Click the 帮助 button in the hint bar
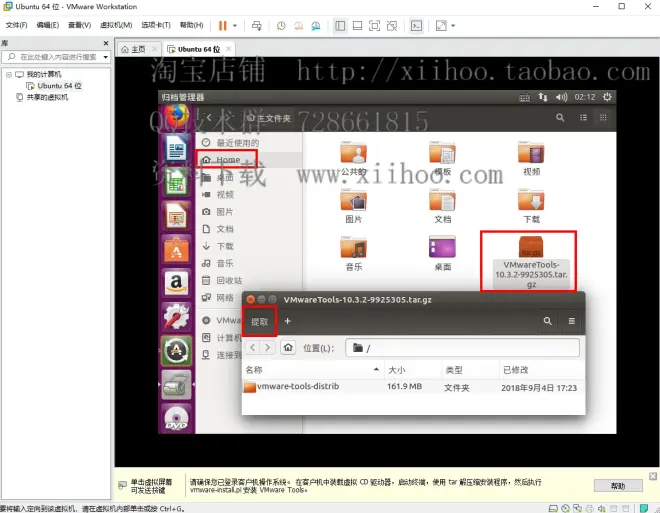This screenshot has width=660, height=513. pyautogui.click(x=618, y=486)
